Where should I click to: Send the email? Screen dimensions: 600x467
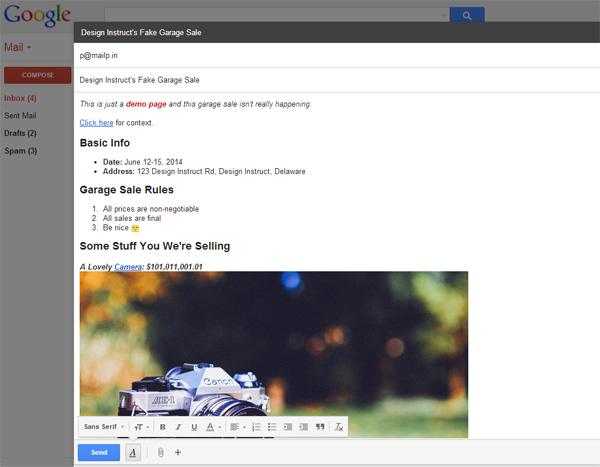(99, 452)
